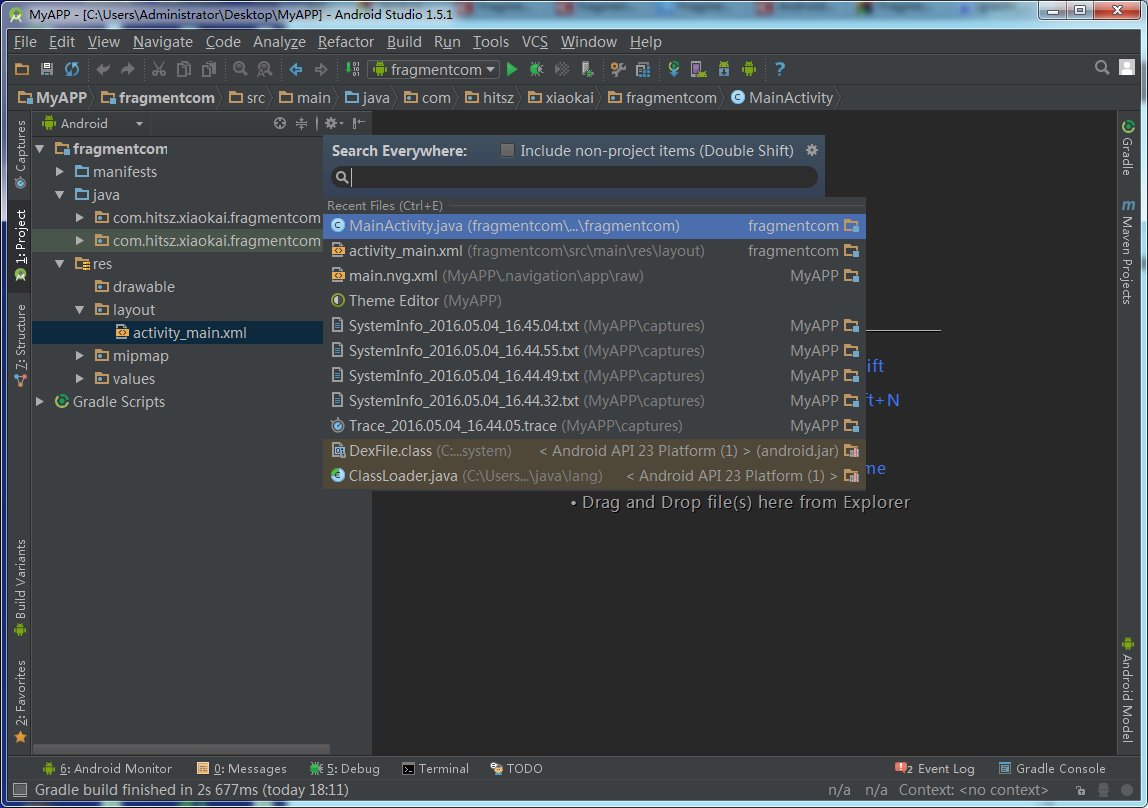Click the search magnifier at top right

point(1102,68)
